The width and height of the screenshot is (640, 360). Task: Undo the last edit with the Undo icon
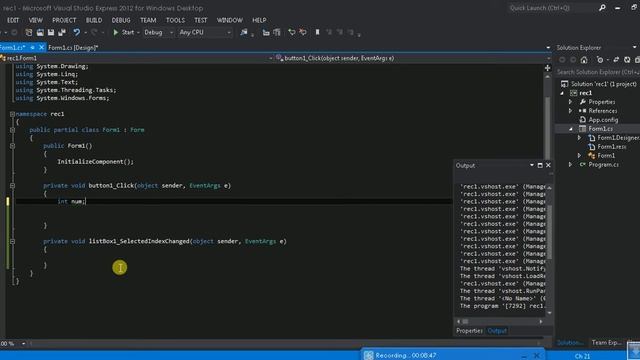click(76, 32)
